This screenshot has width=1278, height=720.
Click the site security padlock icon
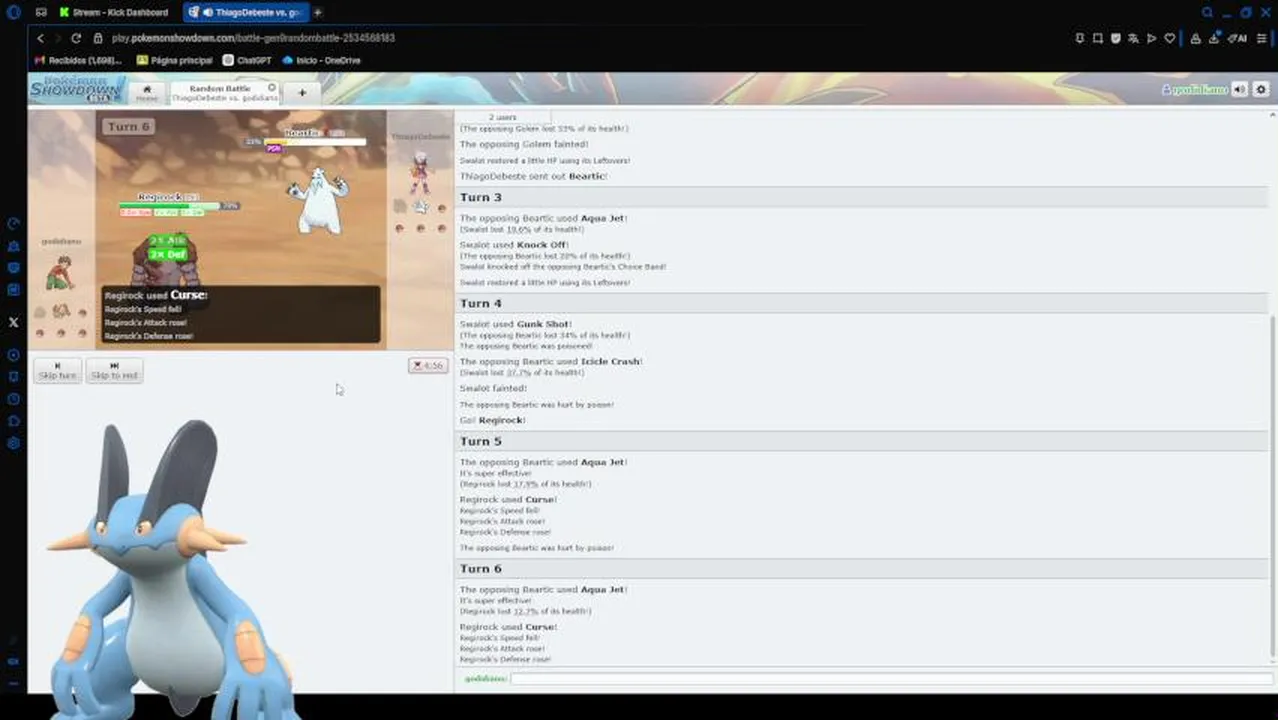(x=98, y=38)
